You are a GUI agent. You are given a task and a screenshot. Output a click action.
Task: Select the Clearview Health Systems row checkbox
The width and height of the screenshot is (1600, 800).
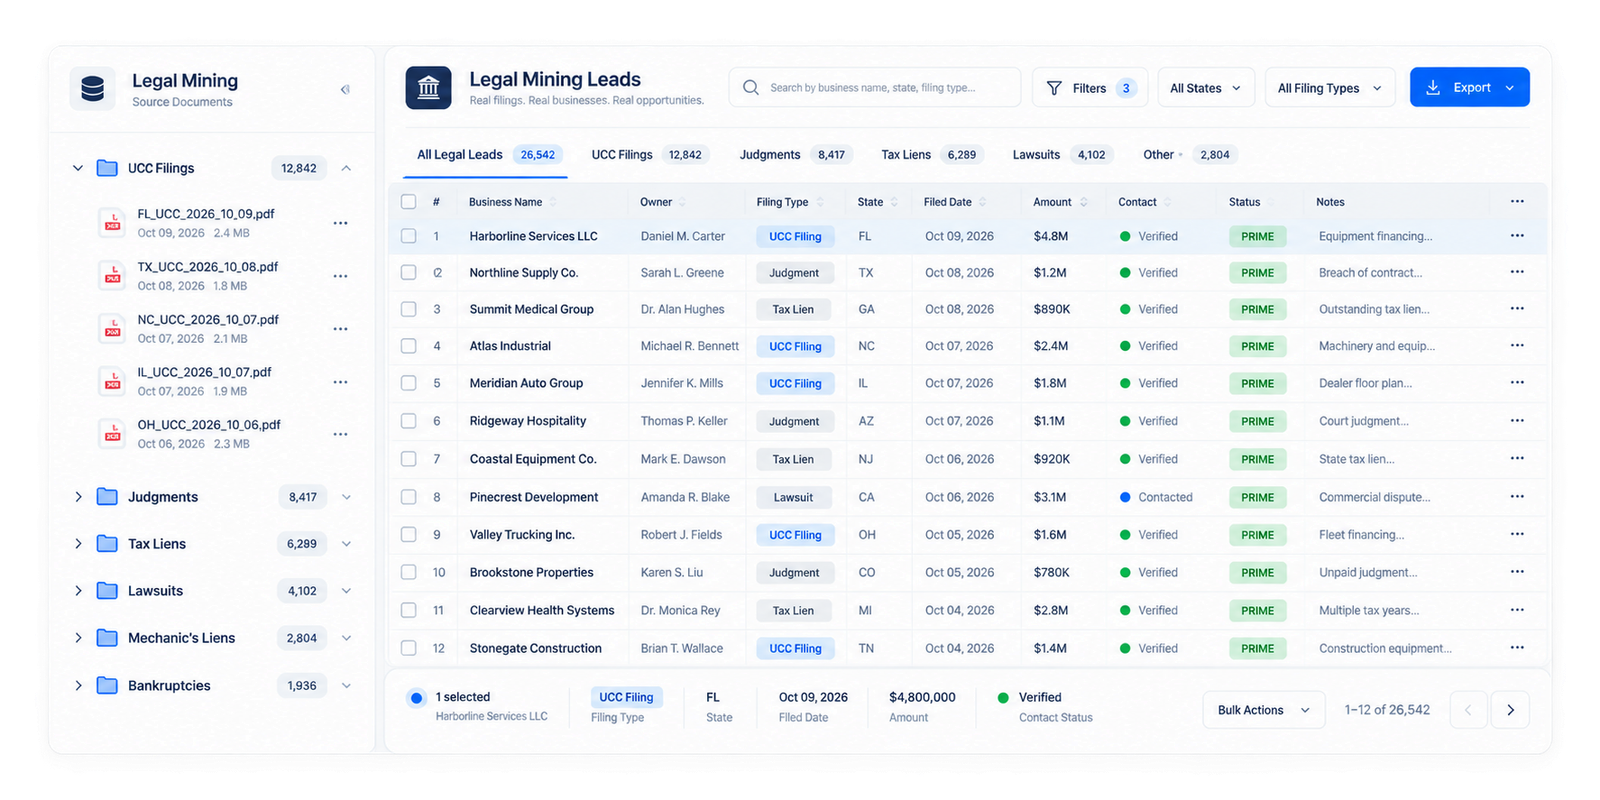point(408,610)
